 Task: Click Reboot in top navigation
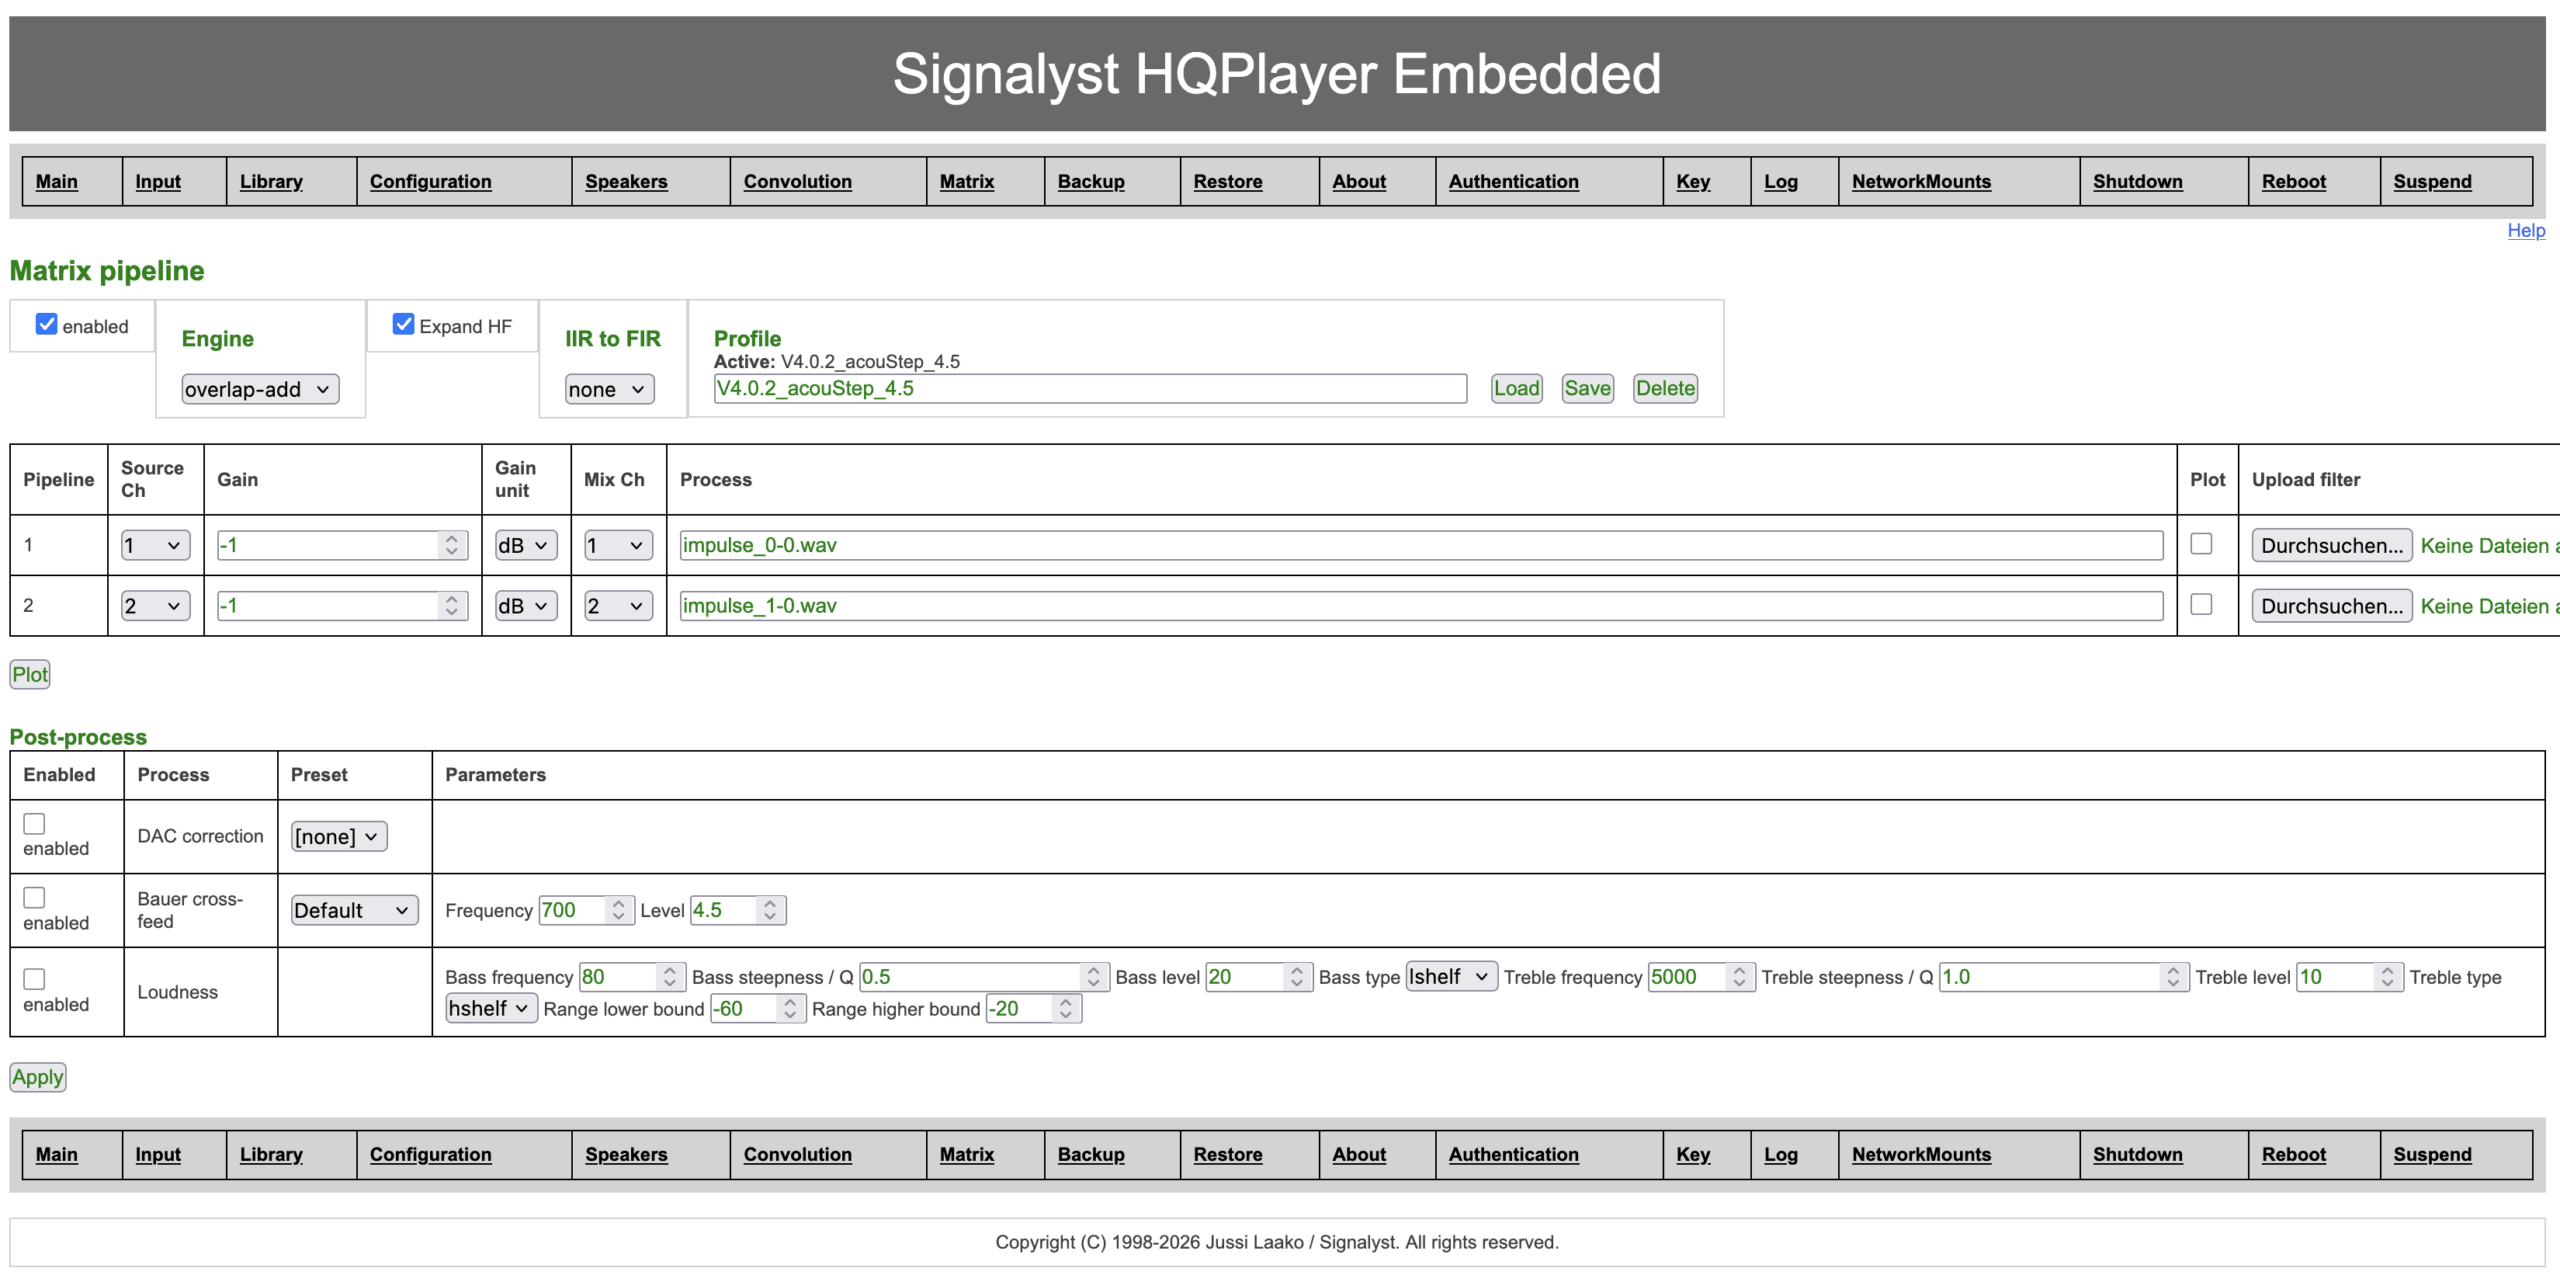point(2294,182)
